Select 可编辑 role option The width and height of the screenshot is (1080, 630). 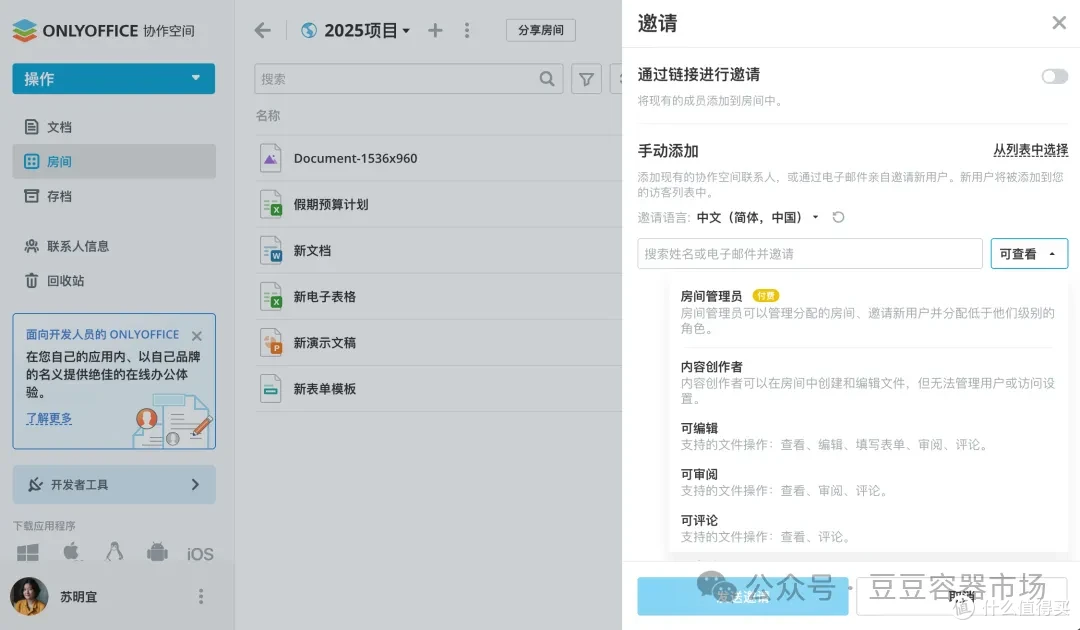coord(868,436)
